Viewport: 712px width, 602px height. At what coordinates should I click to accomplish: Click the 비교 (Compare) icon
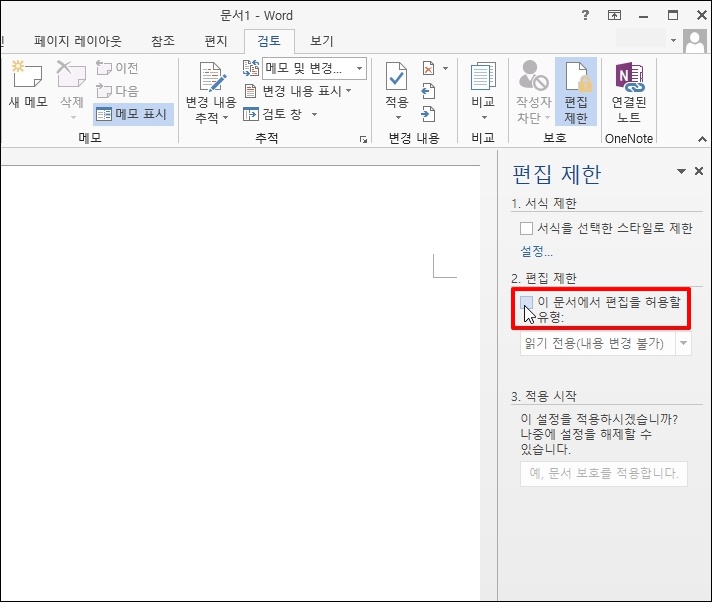[x=483, y=76]
